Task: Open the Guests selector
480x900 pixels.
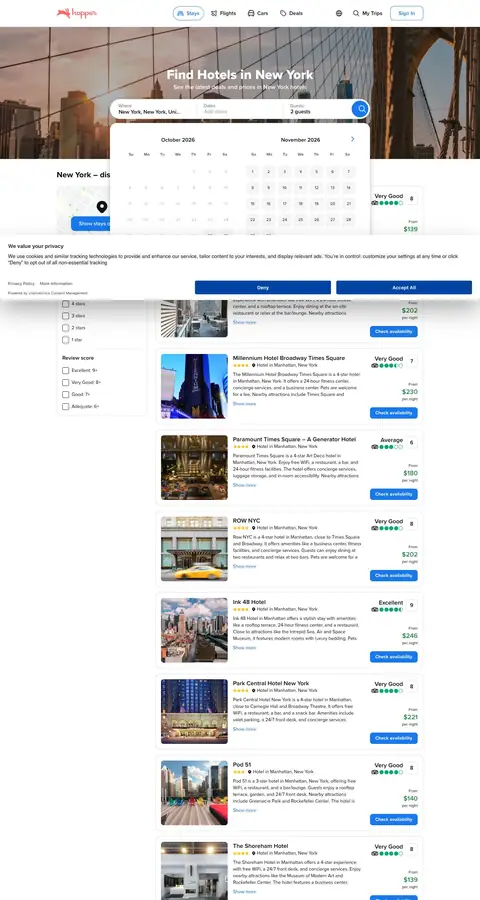Action: pos(317,109)
